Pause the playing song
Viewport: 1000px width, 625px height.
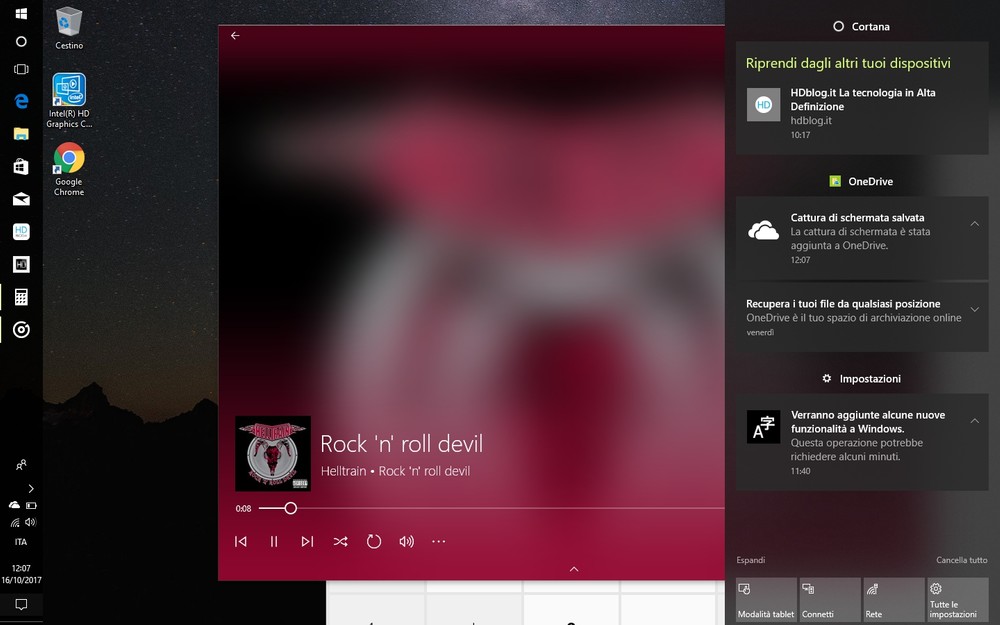click(x=274, y=541)
